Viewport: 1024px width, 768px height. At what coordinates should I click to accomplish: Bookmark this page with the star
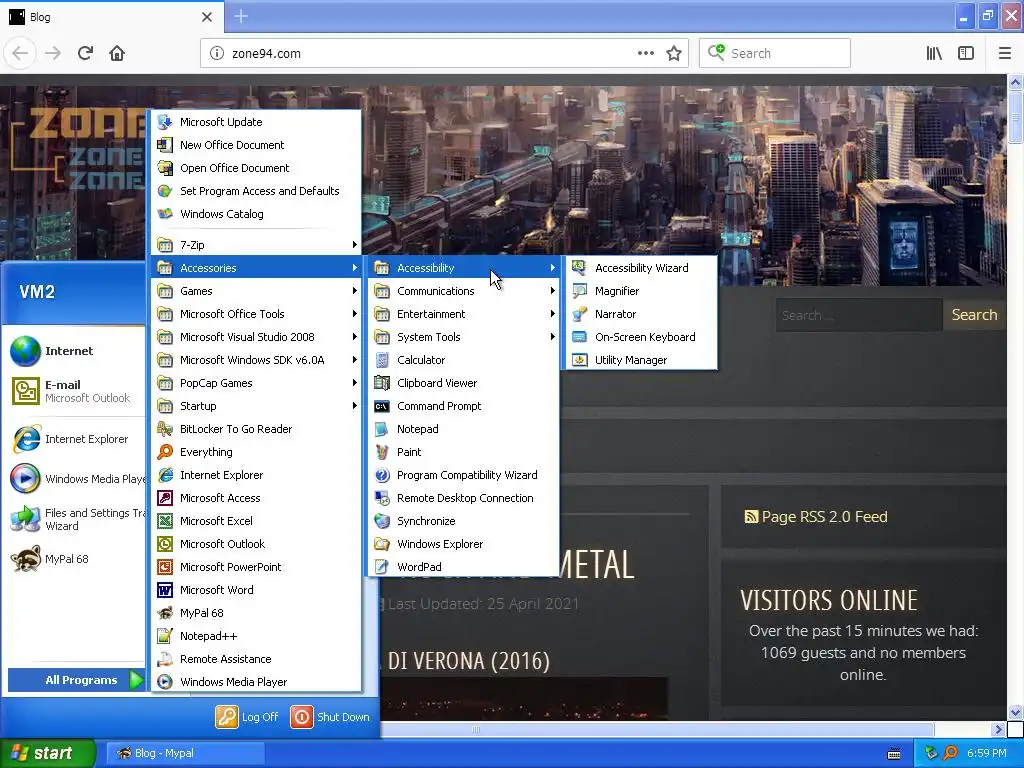(674, 53)
